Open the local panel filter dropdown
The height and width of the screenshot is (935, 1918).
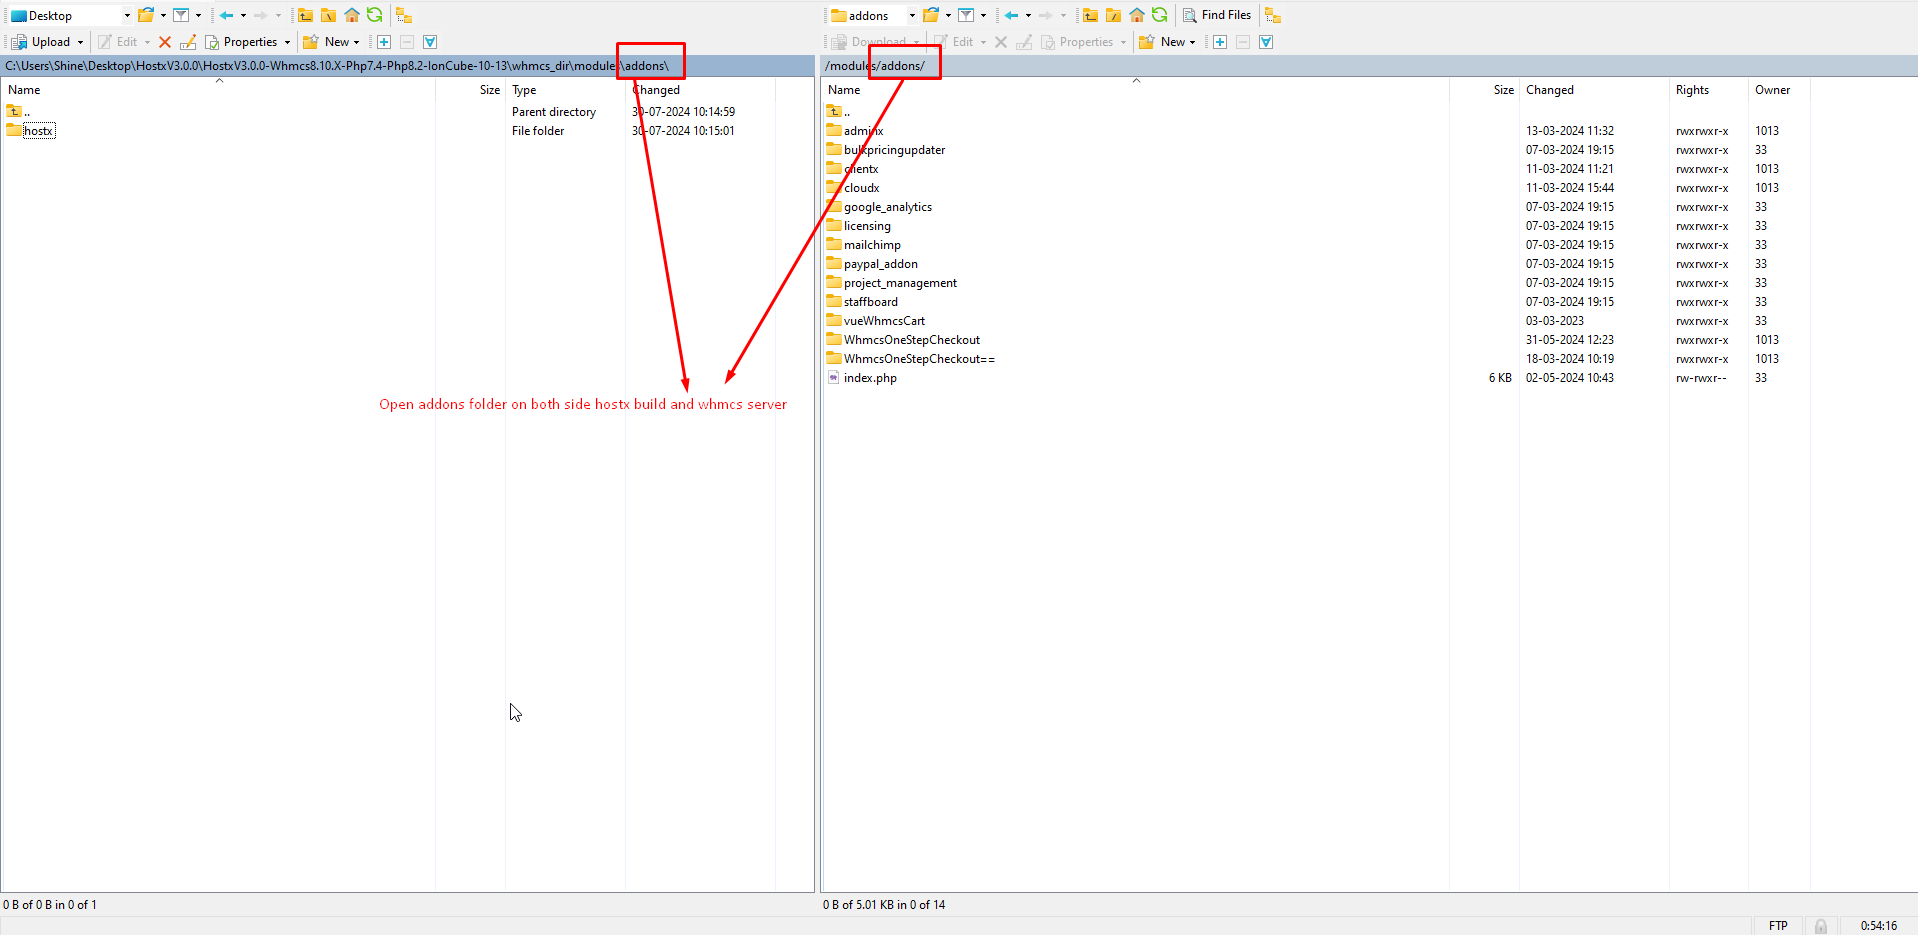(198, 15)
